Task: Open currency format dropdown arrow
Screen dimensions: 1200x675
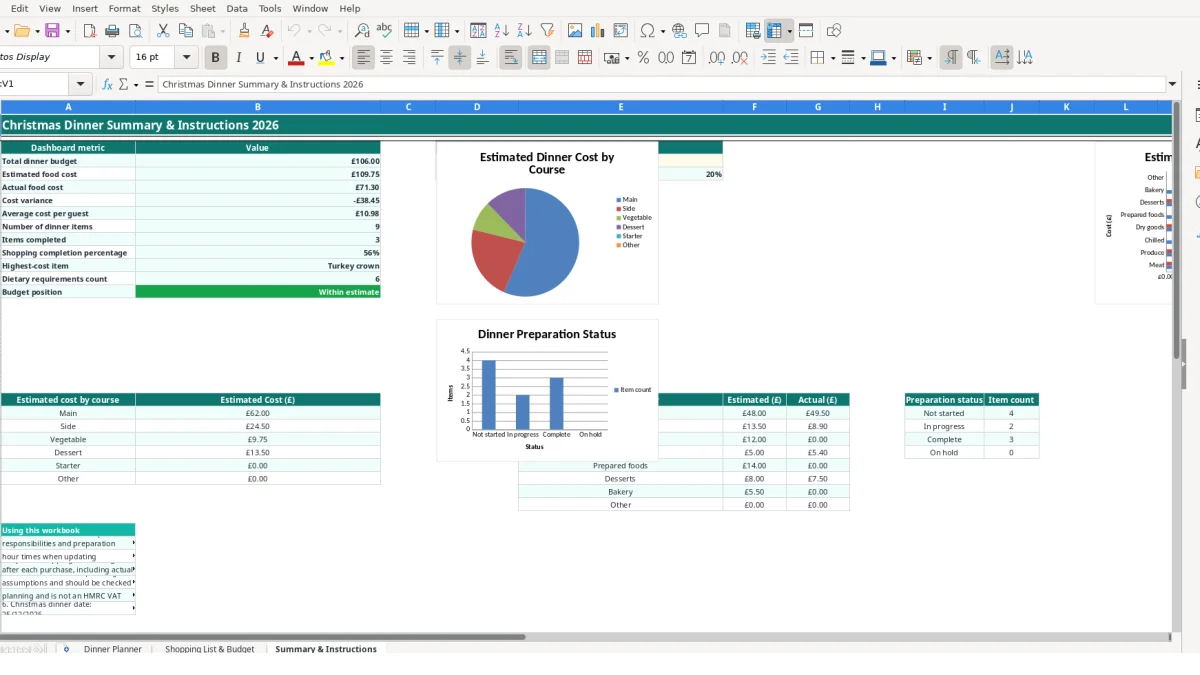Action: click(x=627, y=59)
